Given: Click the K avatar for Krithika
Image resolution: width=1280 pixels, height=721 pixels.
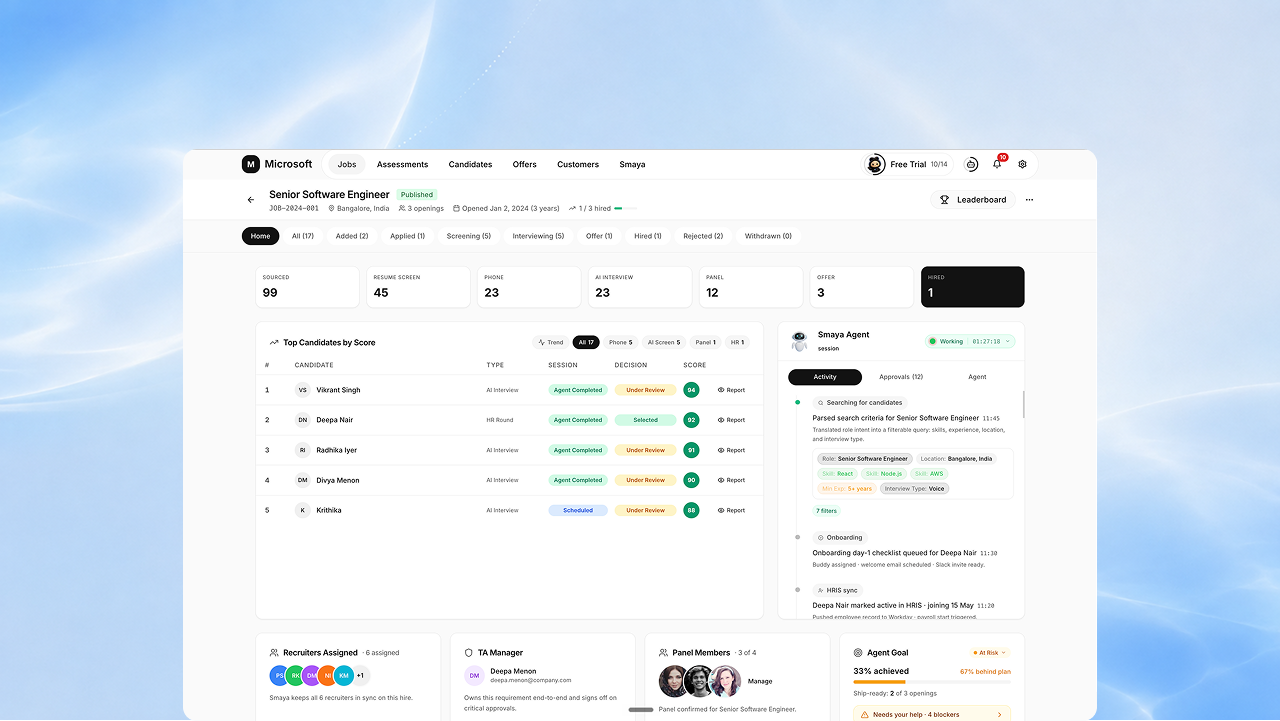Looking at the screenshot, I should pos(302,510).
